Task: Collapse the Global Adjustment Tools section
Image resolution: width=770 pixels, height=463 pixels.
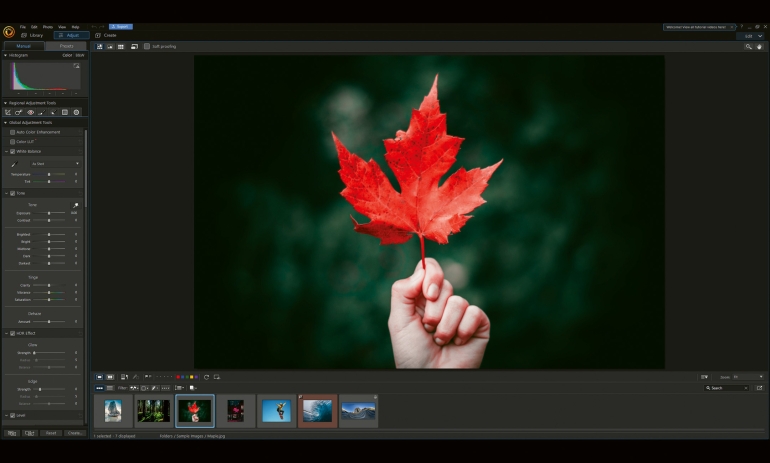Action: [5, 122]
